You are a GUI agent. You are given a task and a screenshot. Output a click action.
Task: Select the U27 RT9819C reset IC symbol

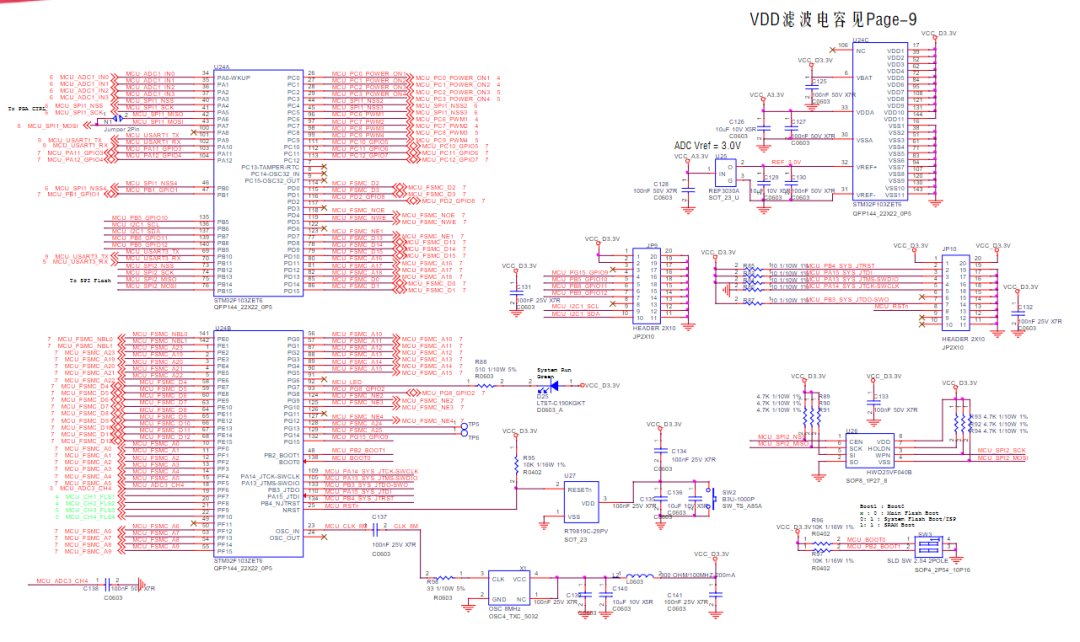[x=581, y=503]
